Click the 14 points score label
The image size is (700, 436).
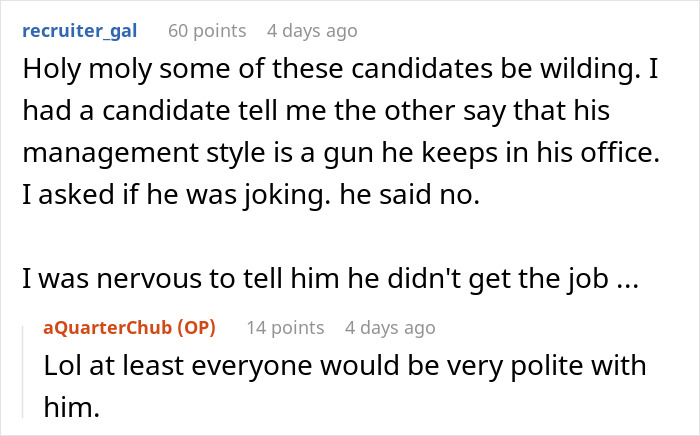point(285,328)
